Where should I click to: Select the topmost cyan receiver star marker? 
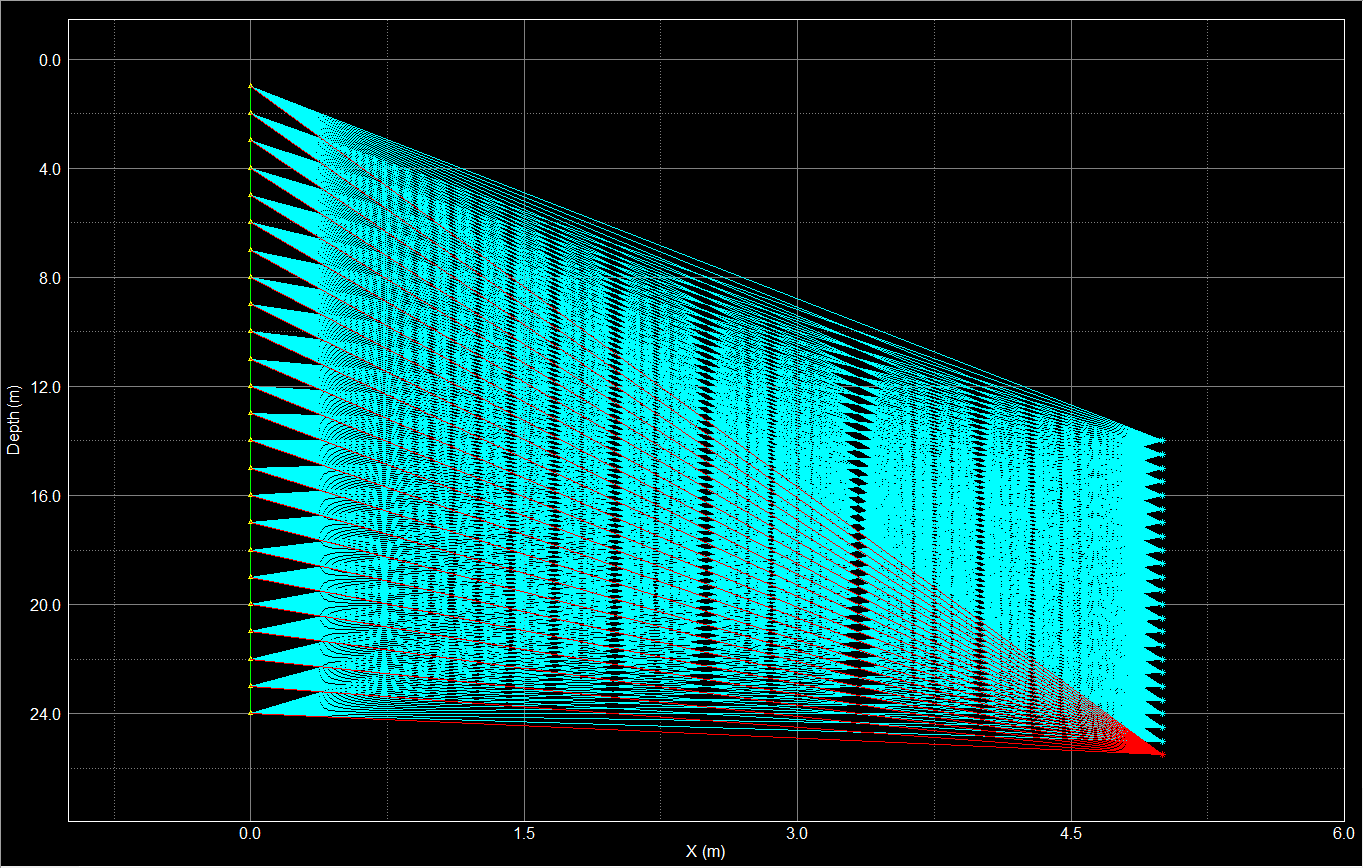click(1162, 440)
